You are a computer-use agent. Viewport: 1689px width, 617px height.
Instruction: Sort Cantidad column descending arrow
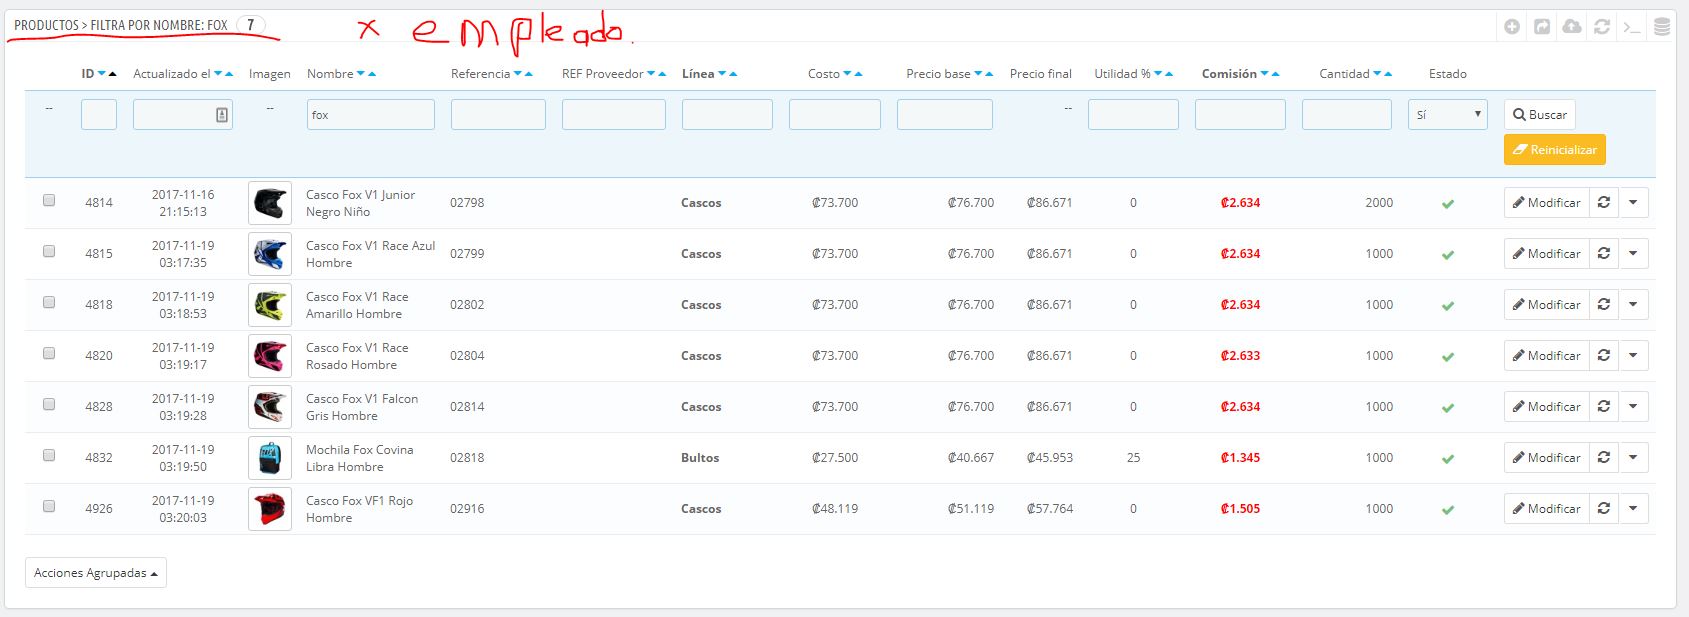coord(1378,74)
